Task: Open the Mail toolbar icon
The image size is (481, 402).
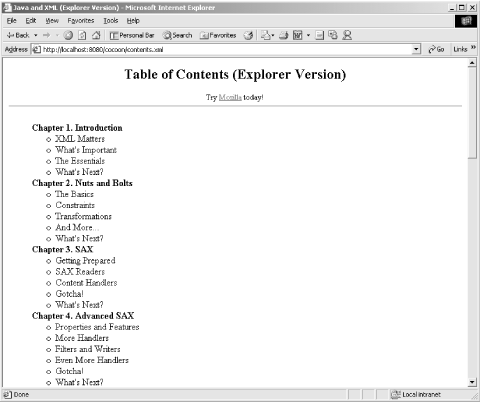Action: (266, 35)
